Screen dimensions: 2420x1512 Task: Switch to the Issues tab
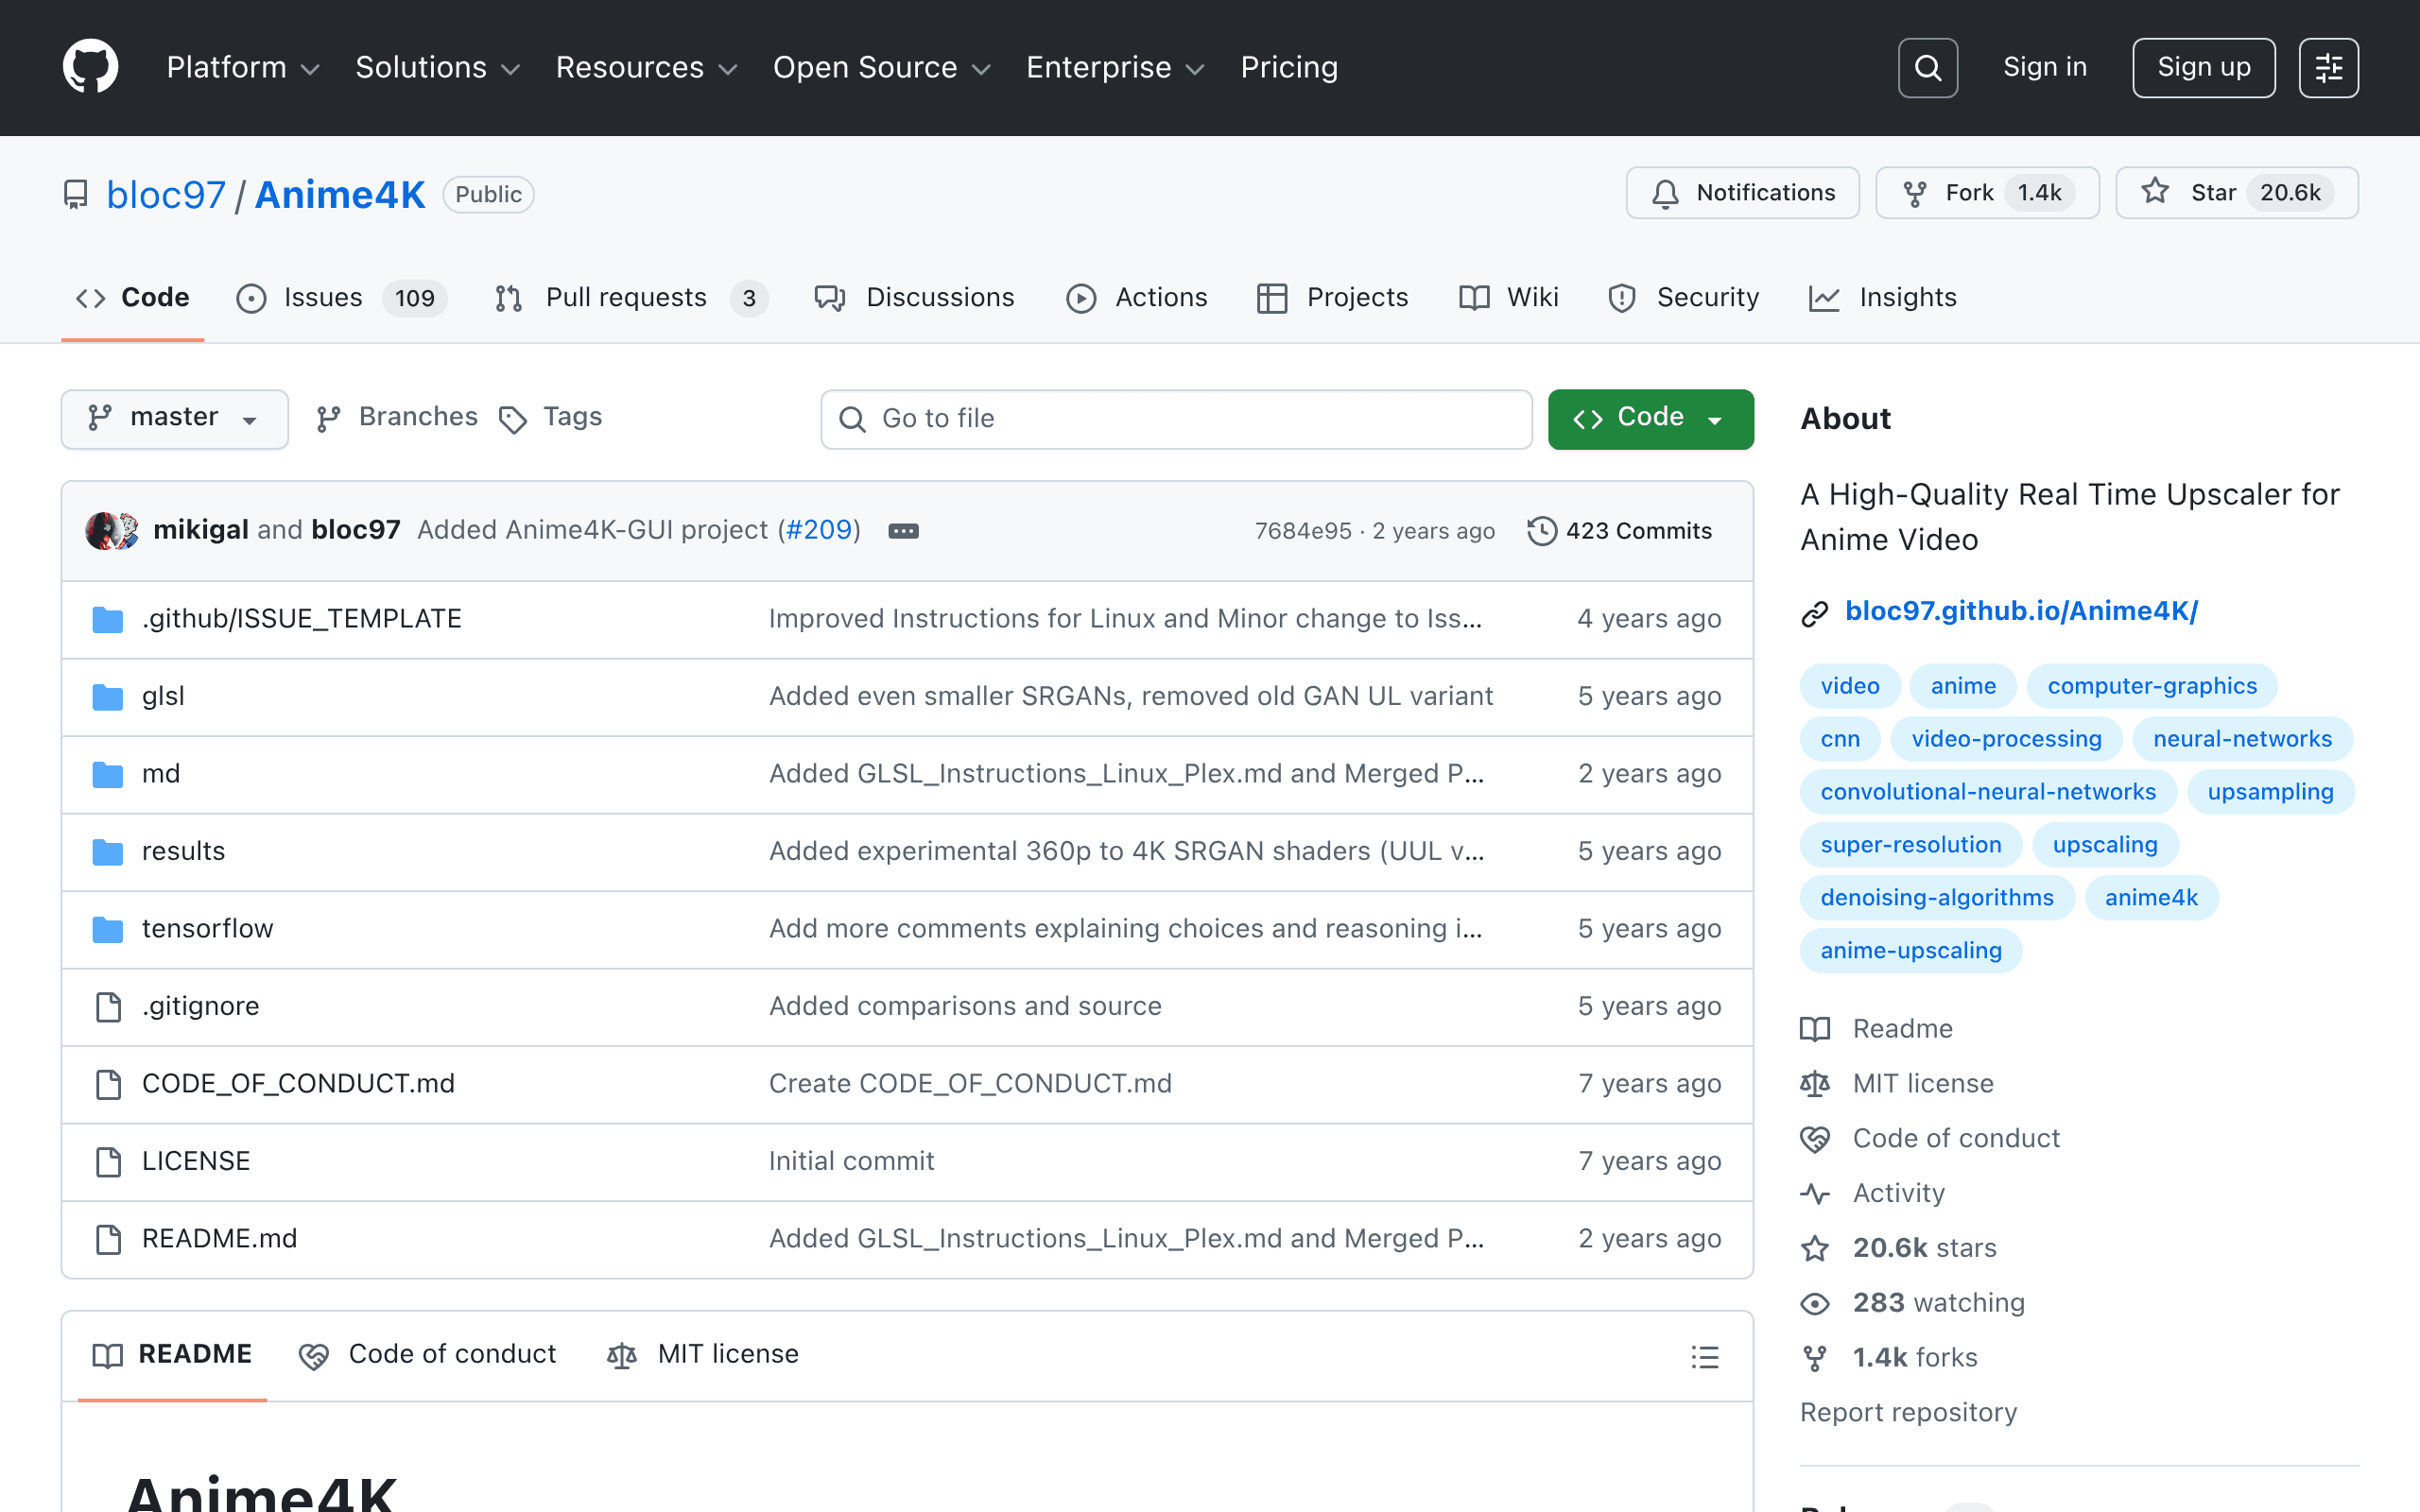pyautogui.click(x=341, y=298)
